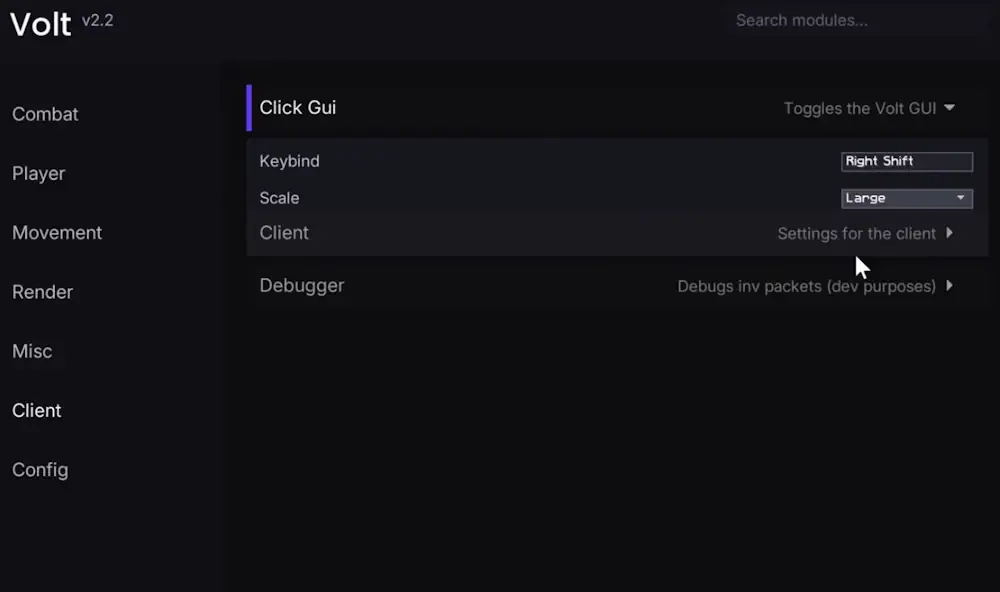
Task: Open the Combat category
Action: pyautogui.click(x=45, y=114)
